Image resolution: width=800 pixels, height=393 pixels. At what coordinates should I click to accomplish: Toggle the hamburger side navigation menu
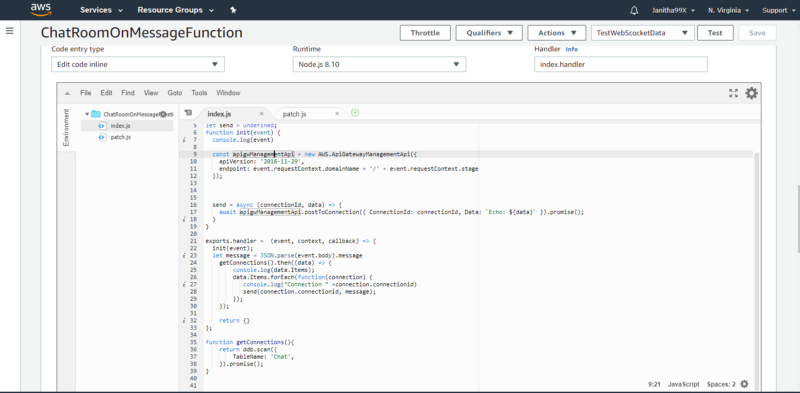(x=9, y=31)
